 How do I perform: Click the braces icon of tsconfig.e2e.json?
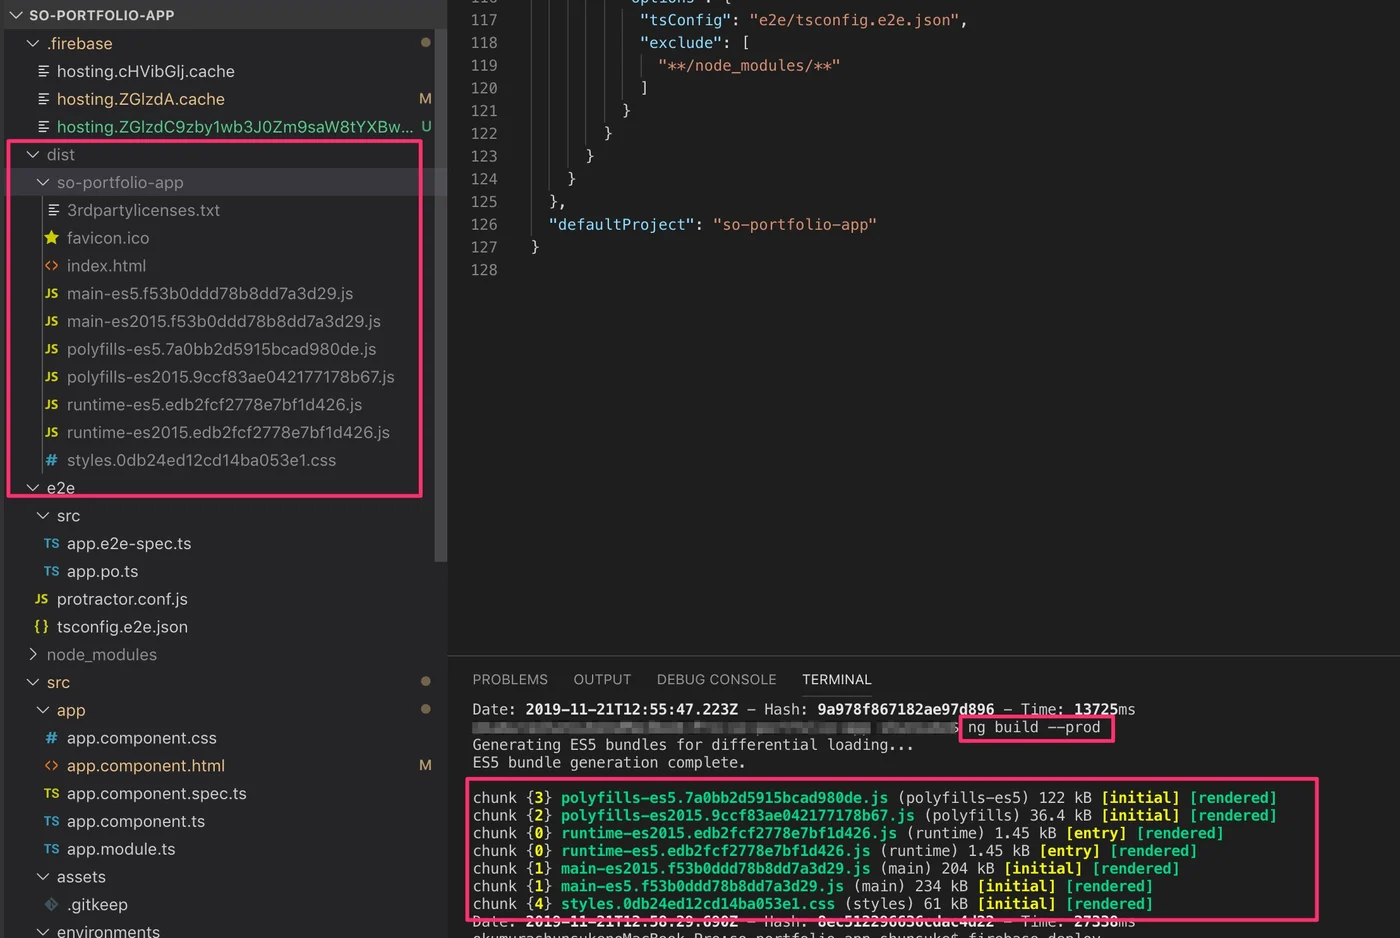click(x=41, y=627)
